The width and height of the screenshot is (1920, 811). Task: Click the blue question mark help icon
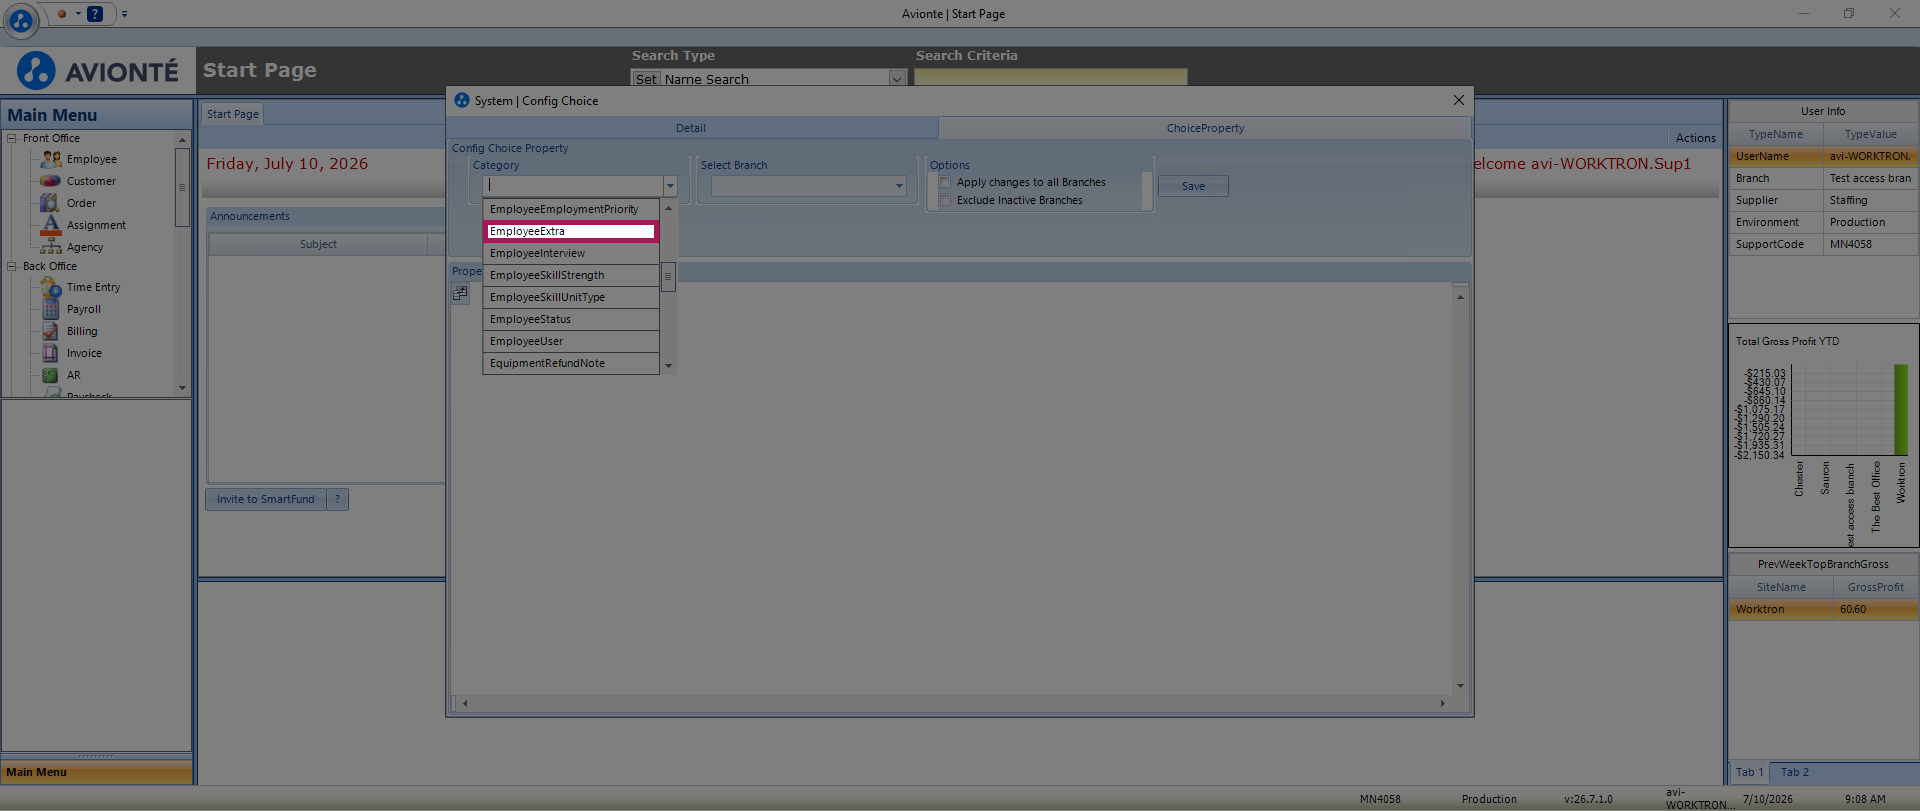click(95, 14)
